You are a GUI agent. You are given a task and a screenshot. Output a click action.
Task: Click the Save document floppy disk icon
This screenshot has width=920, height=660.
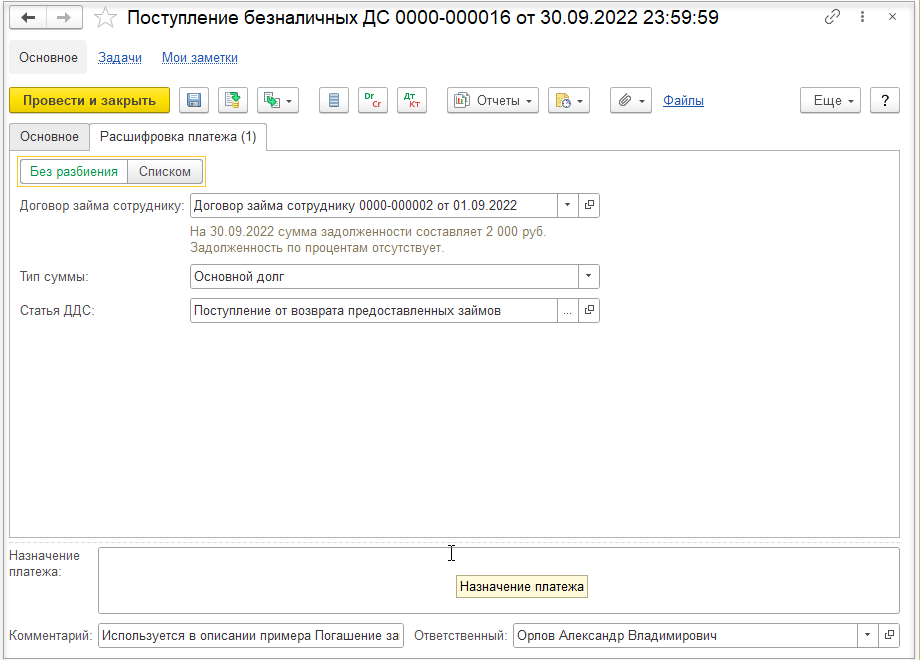pyautogui.click(x=194, y=100)
